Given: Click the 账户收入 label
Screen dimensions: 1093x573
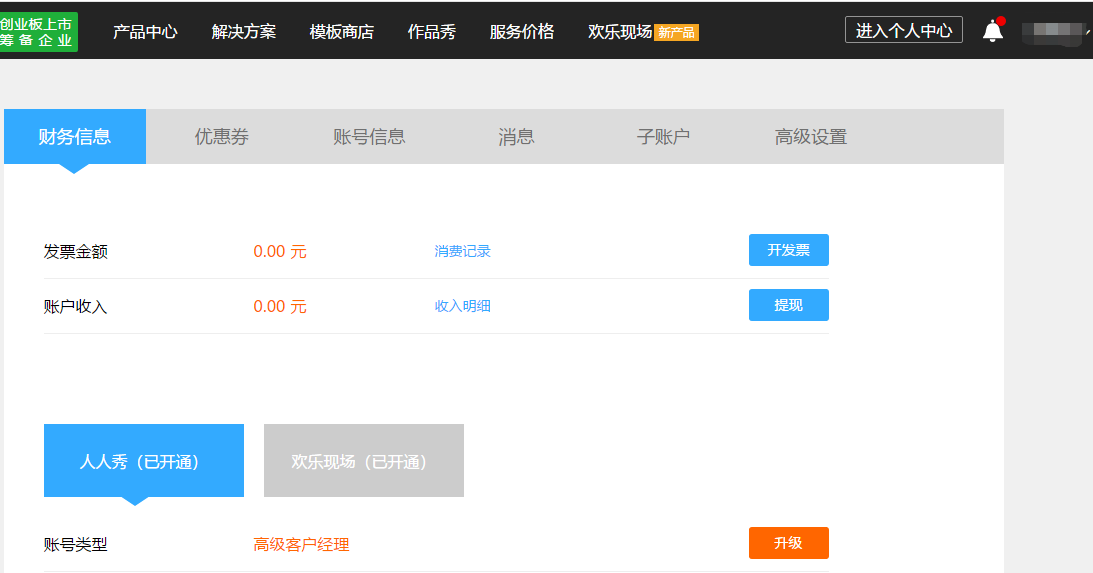Looking at the screenshot, I should click(x=75, y=307).
